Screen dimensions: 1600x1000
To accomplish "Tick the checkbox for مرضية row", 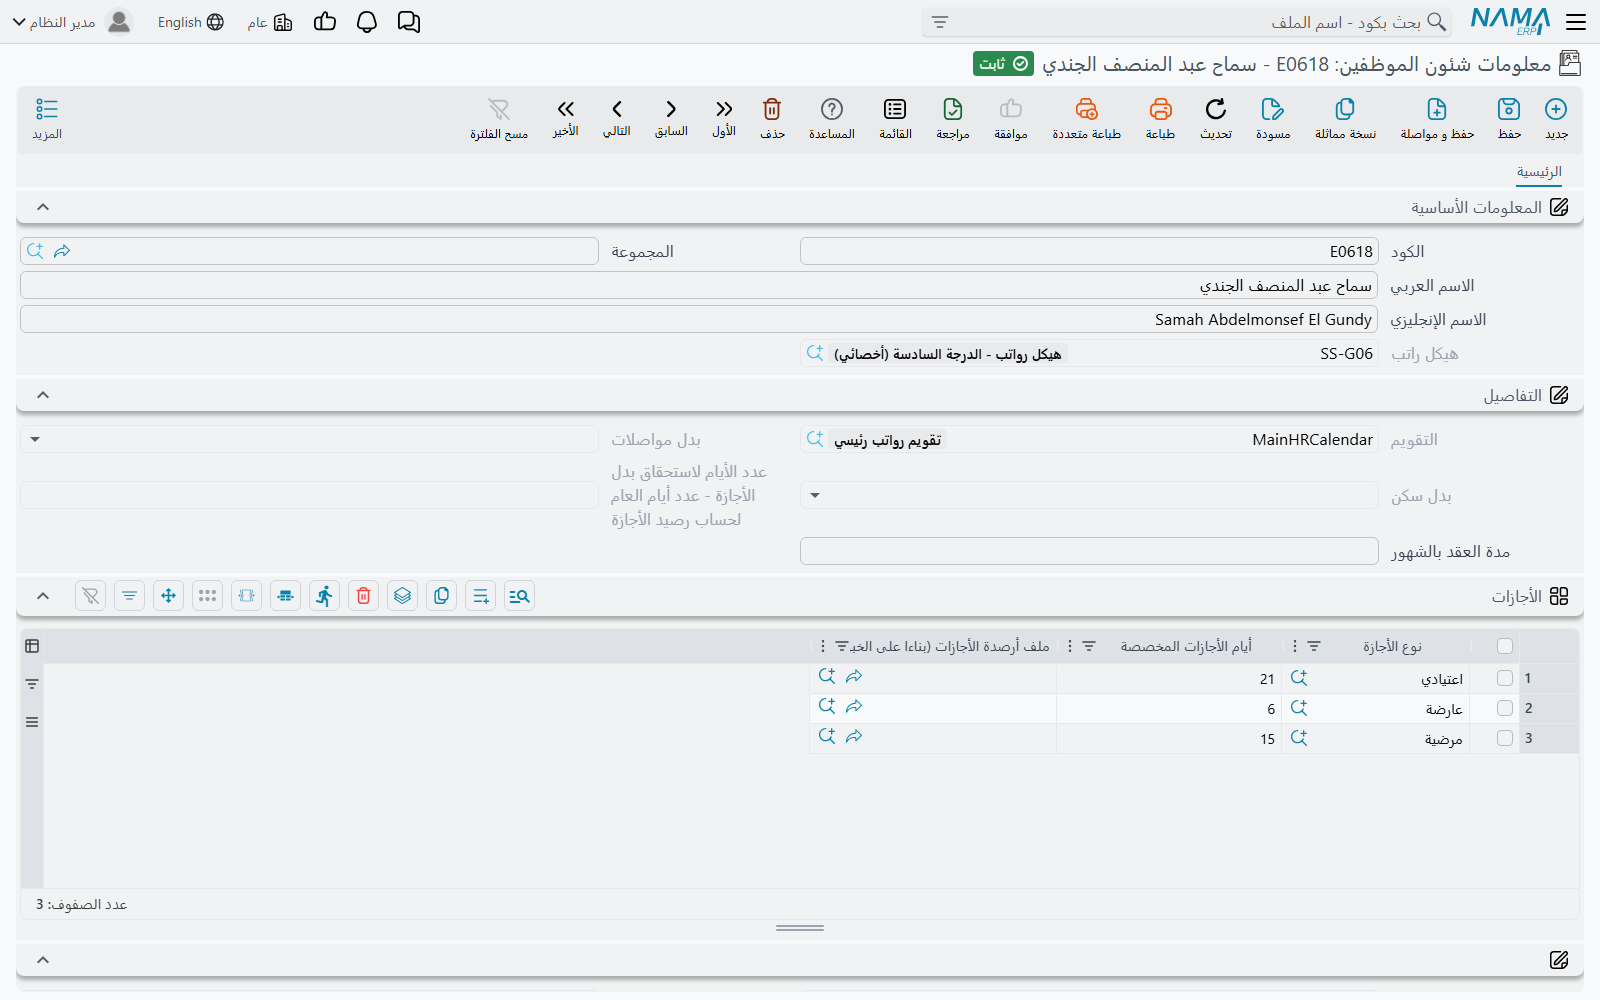I will pyautogui.click(x=1505, y=738).
